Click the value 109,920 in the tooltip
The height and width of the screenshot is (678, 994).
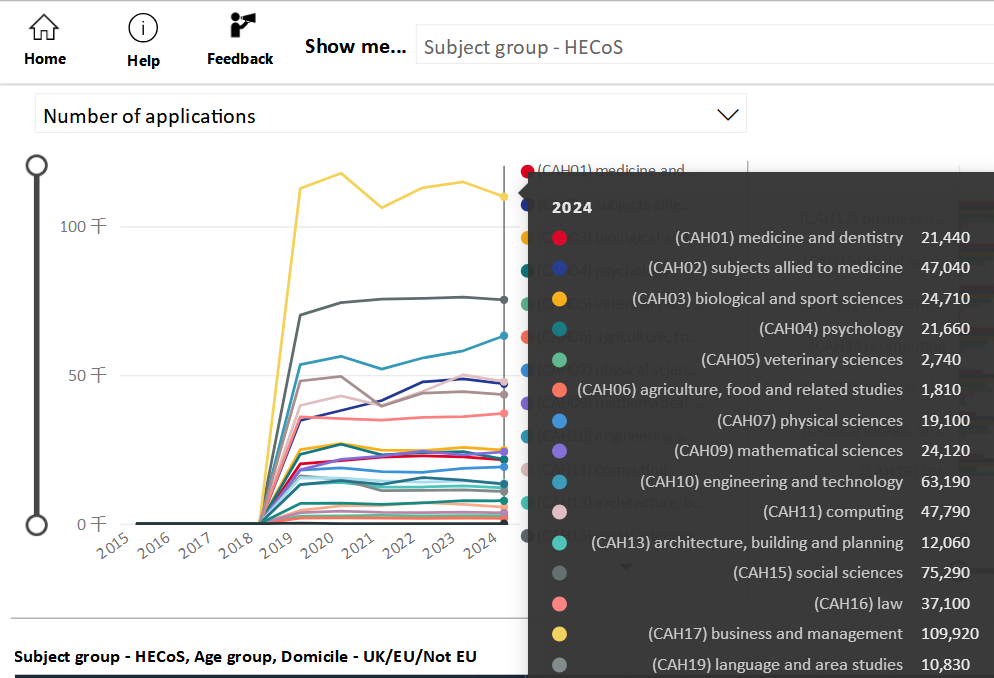[950, 634]
